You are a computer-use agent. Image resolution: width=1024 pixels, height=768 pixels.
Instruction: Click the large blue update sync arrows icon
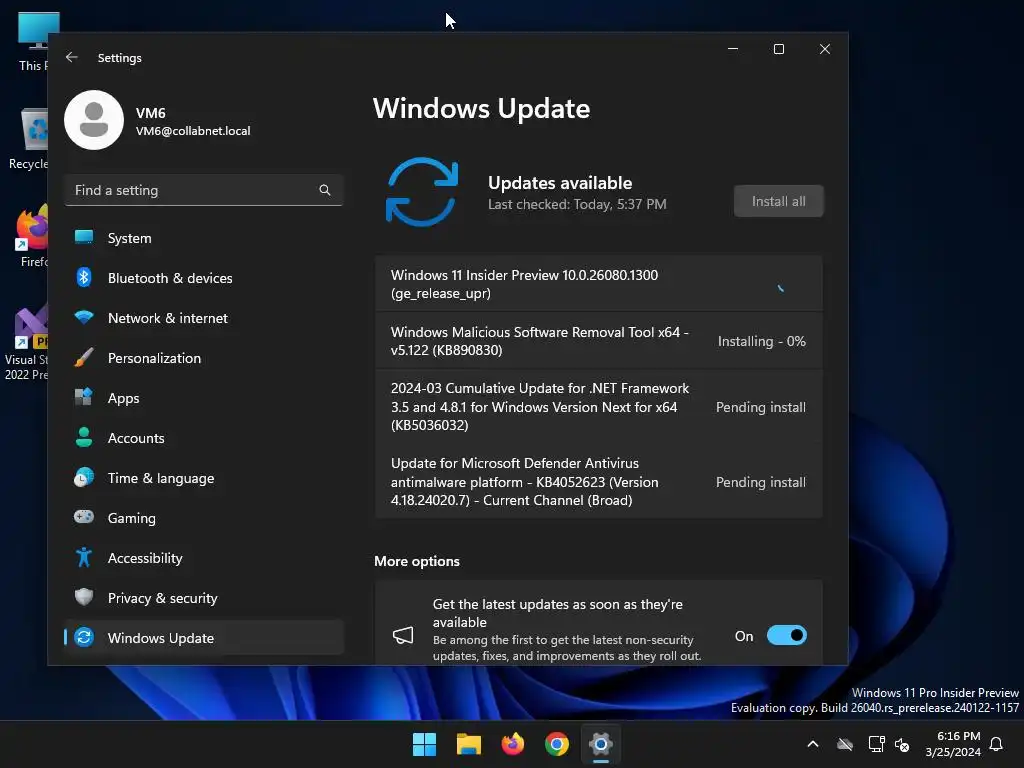tap(422, 192)
